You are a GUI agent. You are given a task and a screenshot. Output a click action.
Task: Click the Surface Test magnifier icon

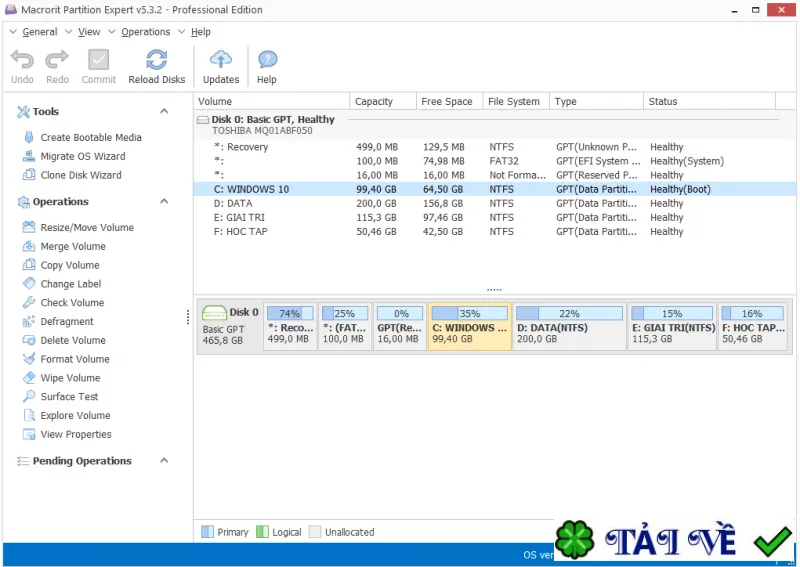click(29, 396)
